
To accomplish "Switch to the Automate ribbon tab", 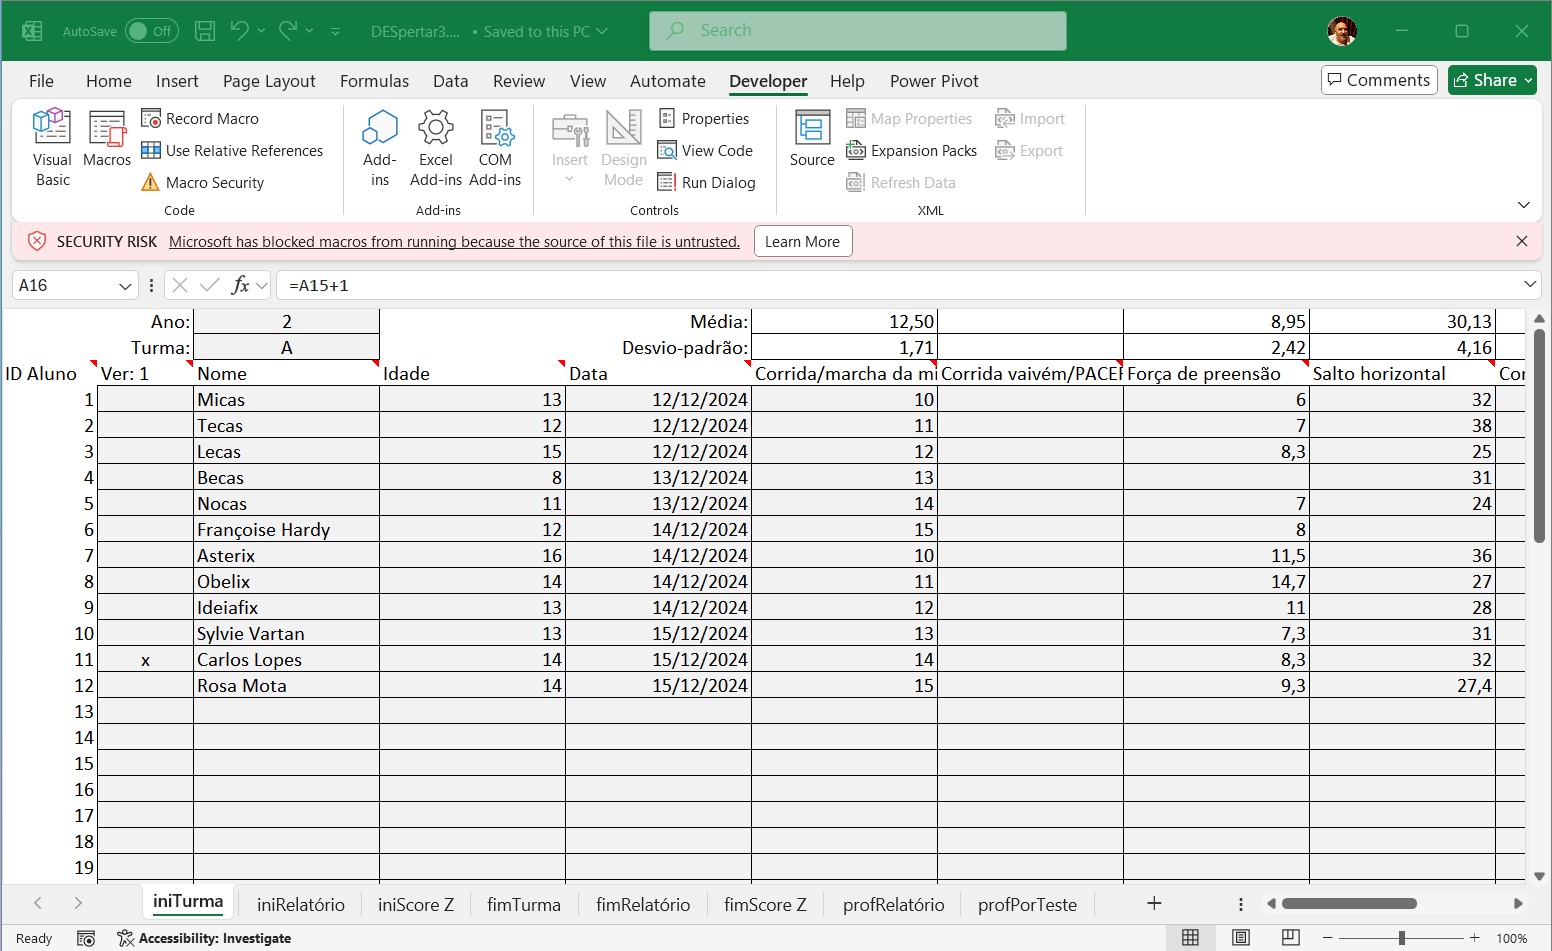I will click(x=668, y=81).
